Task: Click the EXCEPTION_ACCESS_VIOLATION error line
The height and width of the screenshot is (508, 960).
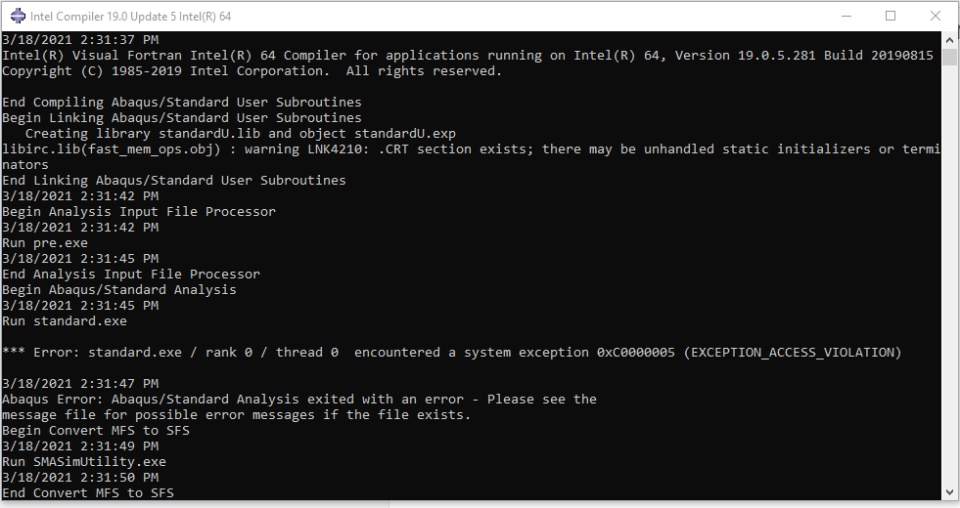Action: pyautogui.click(x=450, y=352)
